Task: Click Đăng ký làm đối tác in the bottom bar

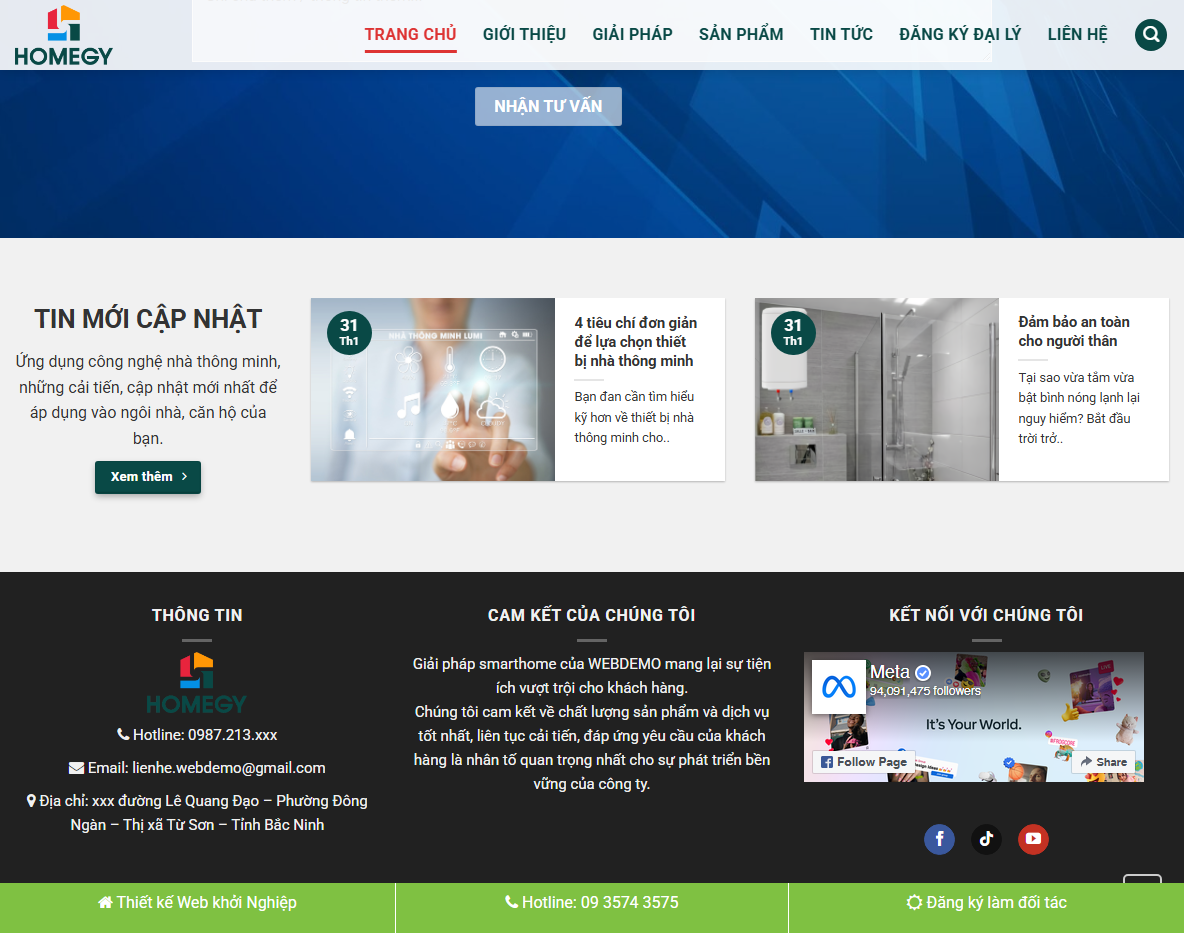Action: pos(987,902)
